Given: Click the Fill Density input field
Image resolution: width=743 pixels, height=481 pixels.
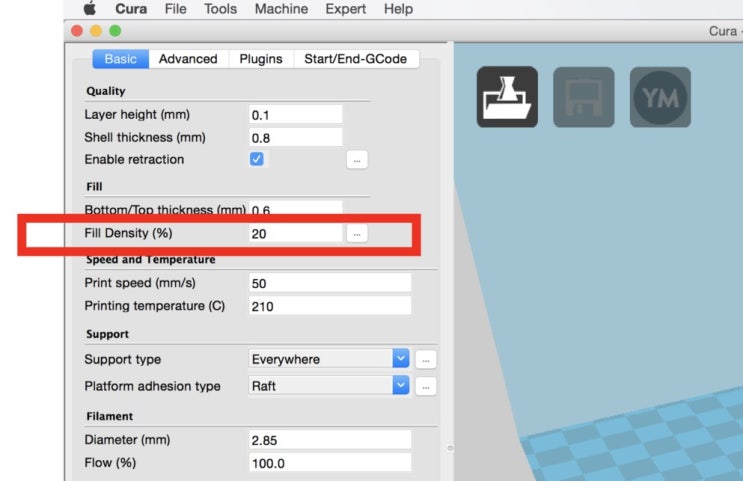Looking at the screenshot, I should point(295,233).
